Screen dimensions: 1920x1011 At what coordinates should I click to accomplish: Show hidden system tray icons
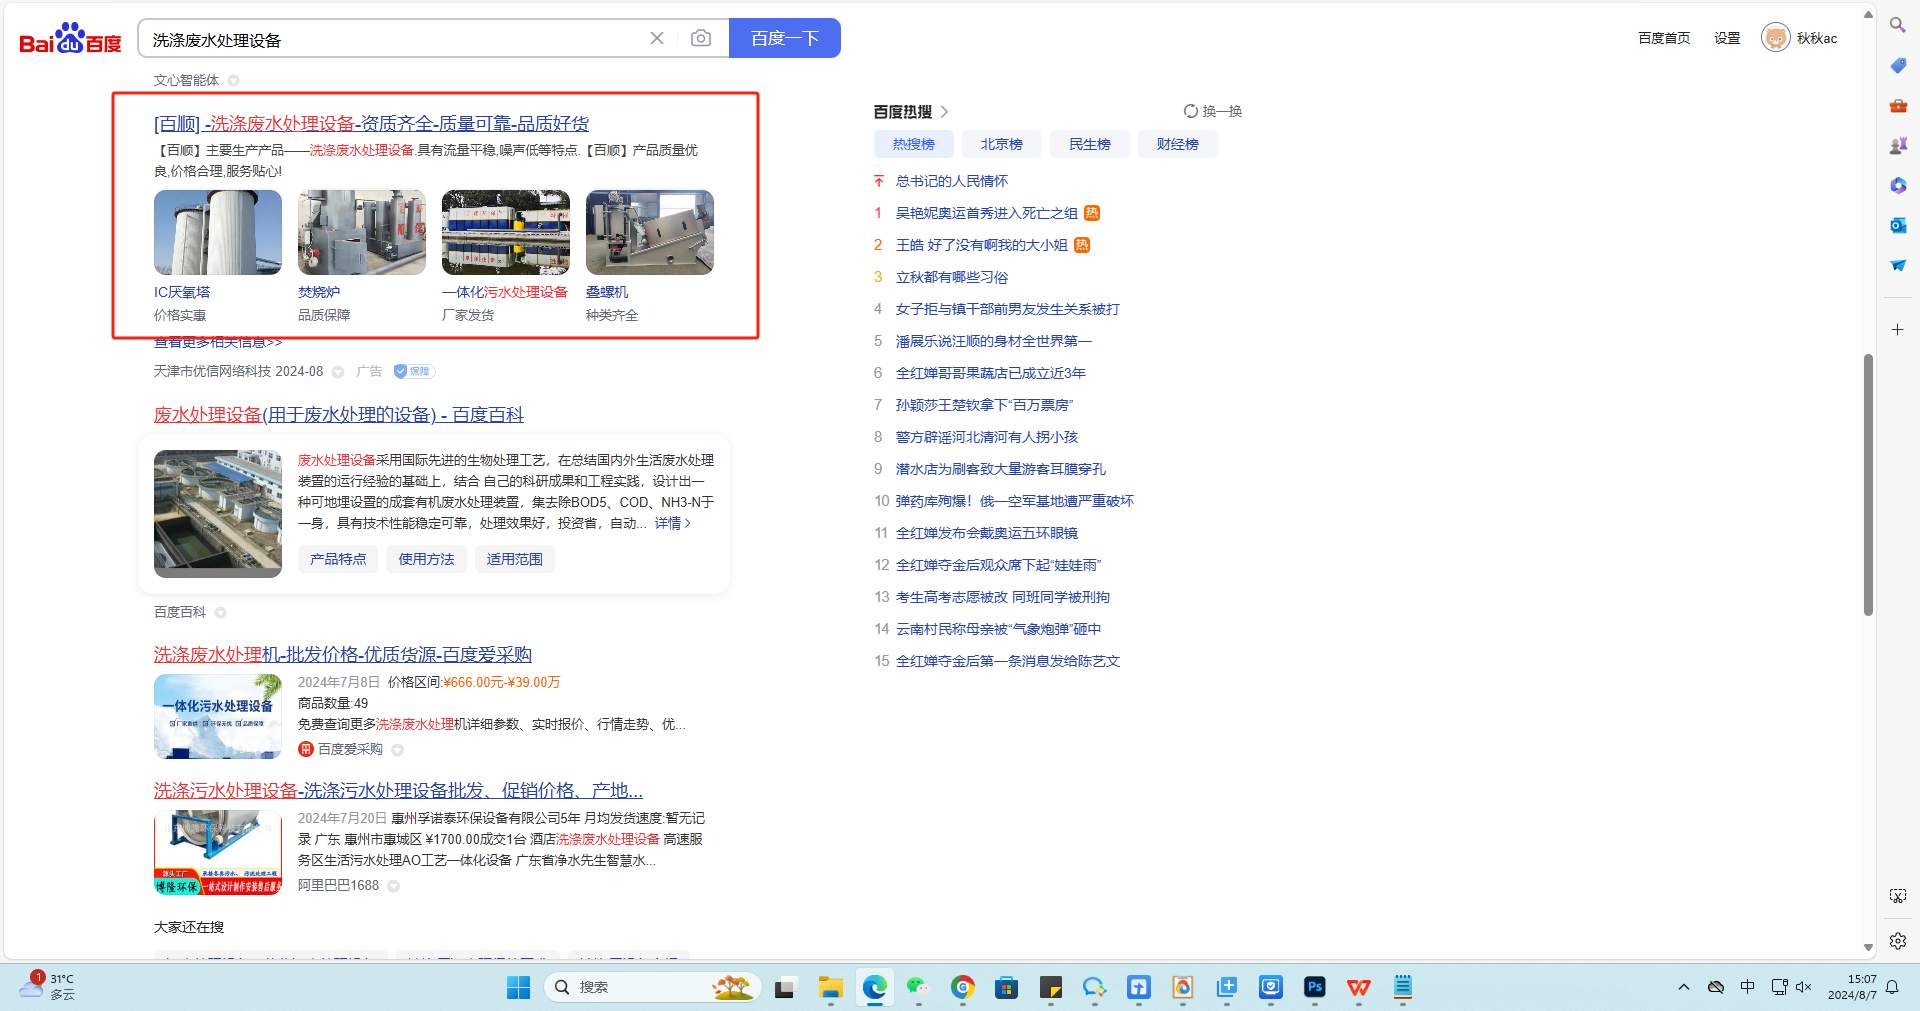(x=1684, y=987)
